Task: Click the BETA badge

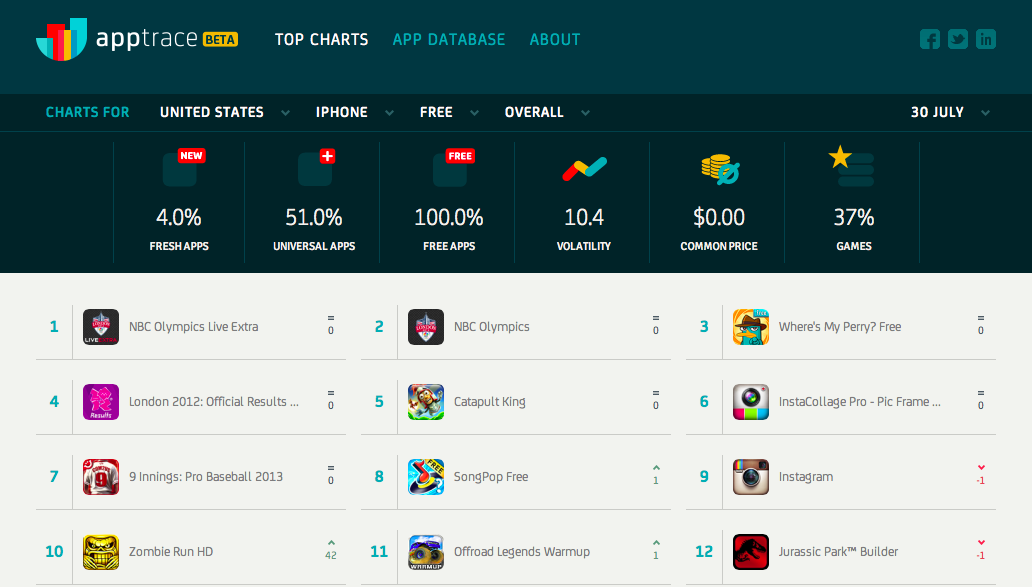Action: tap(220, 40)
